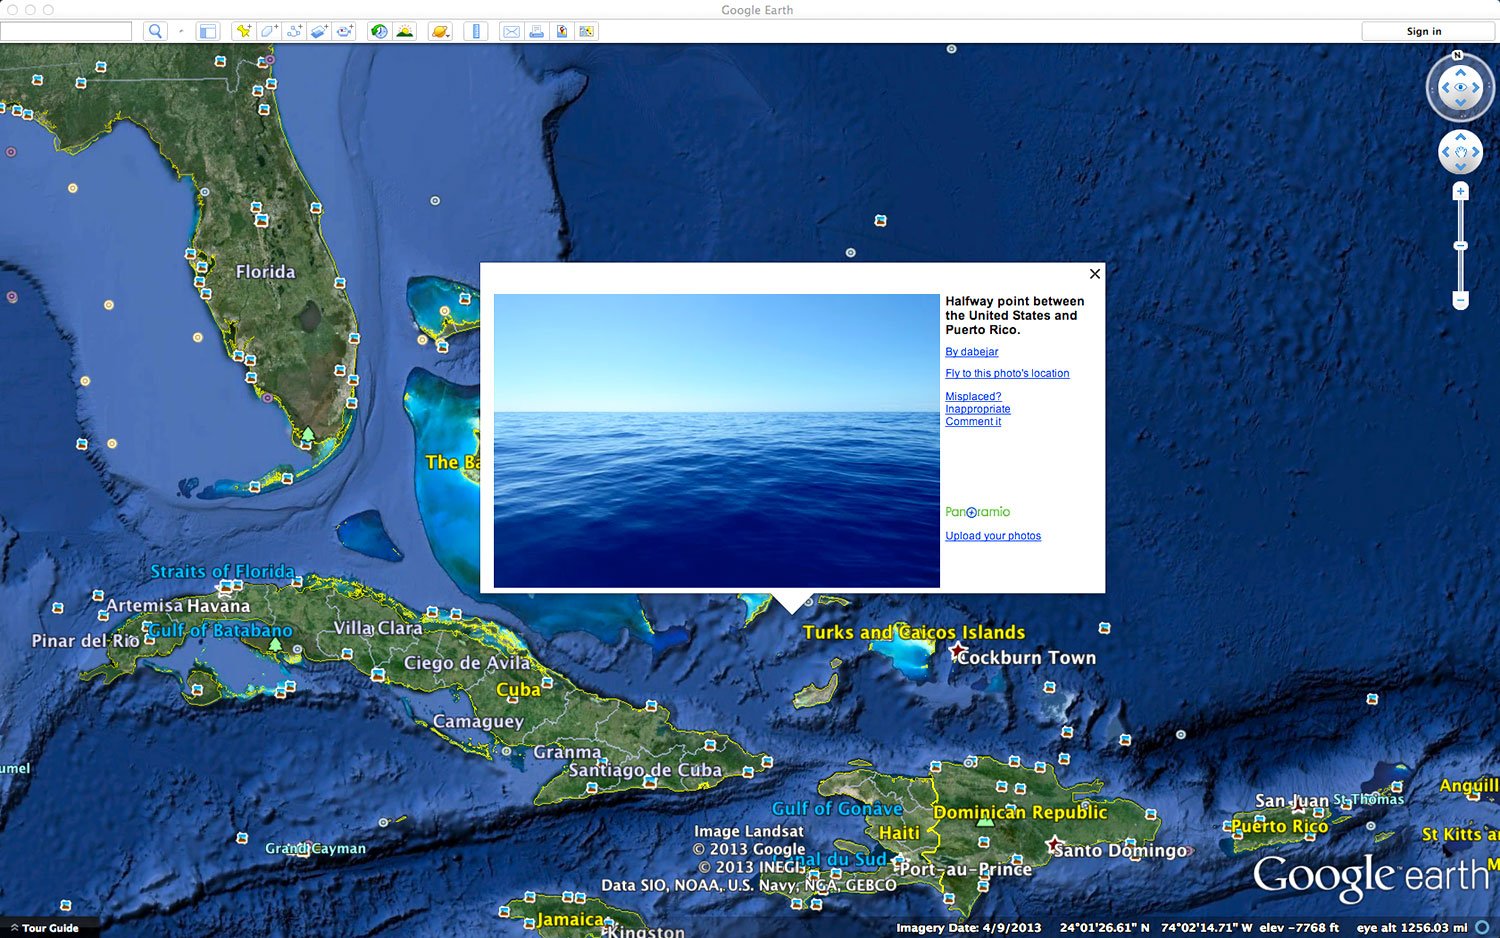Screen dimensions: 1500x938
Task: Click Look up arrow on compass
Action: (1461, 72)
